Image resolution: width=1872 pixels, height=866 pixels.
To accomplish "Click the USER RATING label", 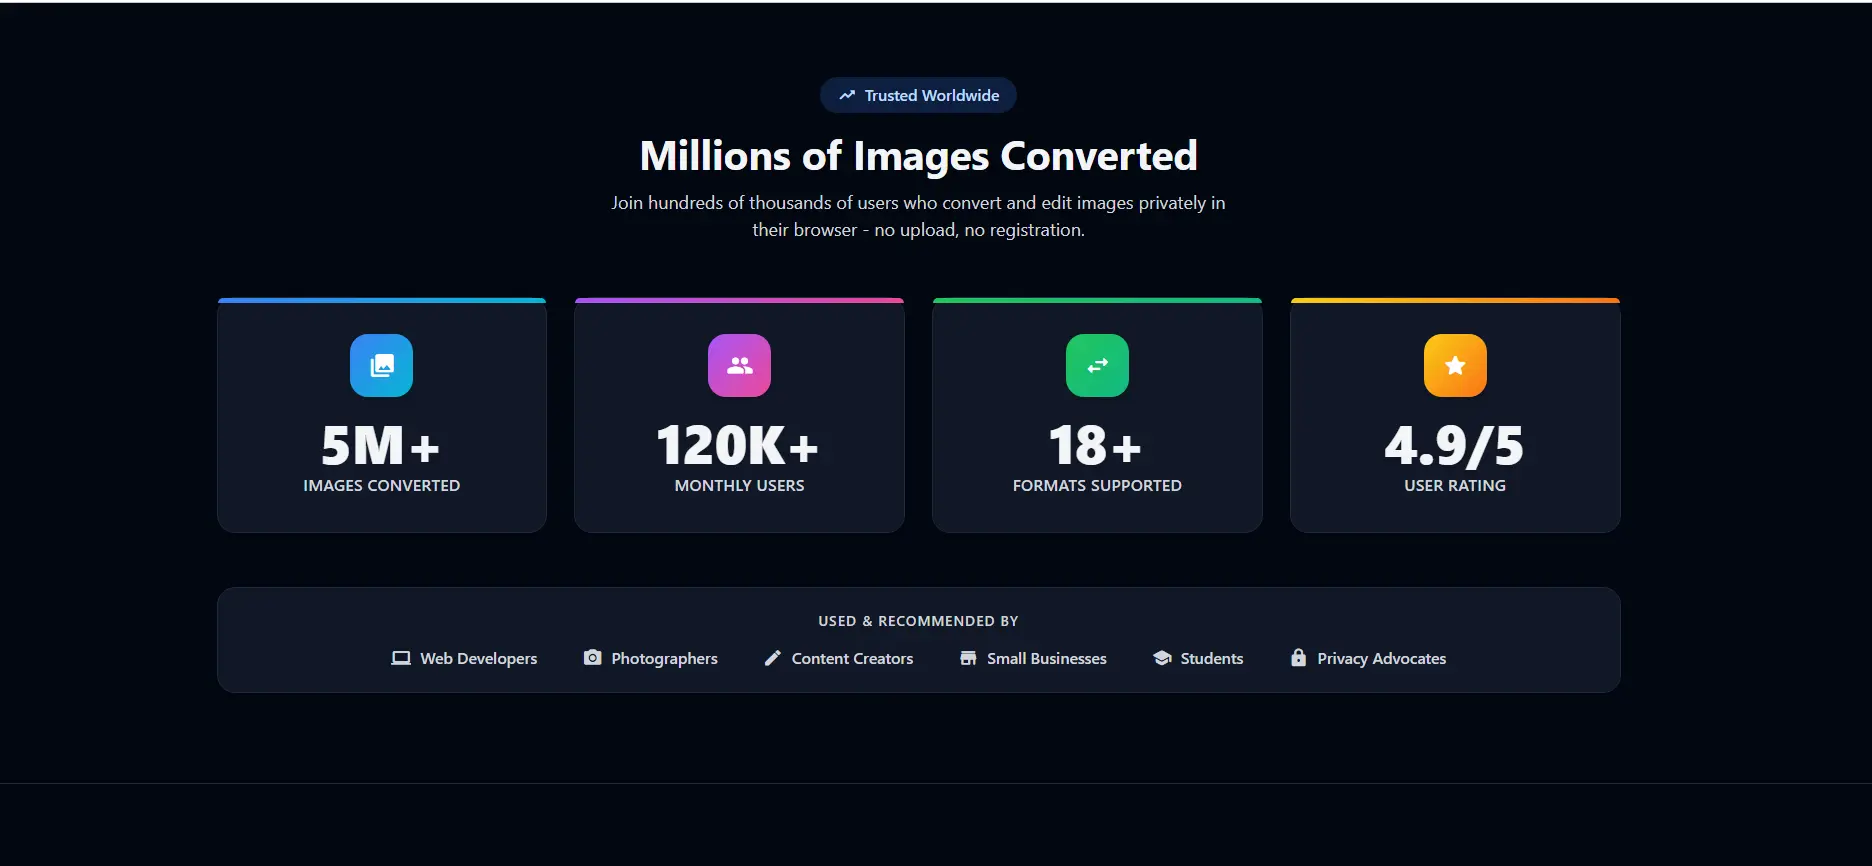I will coord(1455,485).
